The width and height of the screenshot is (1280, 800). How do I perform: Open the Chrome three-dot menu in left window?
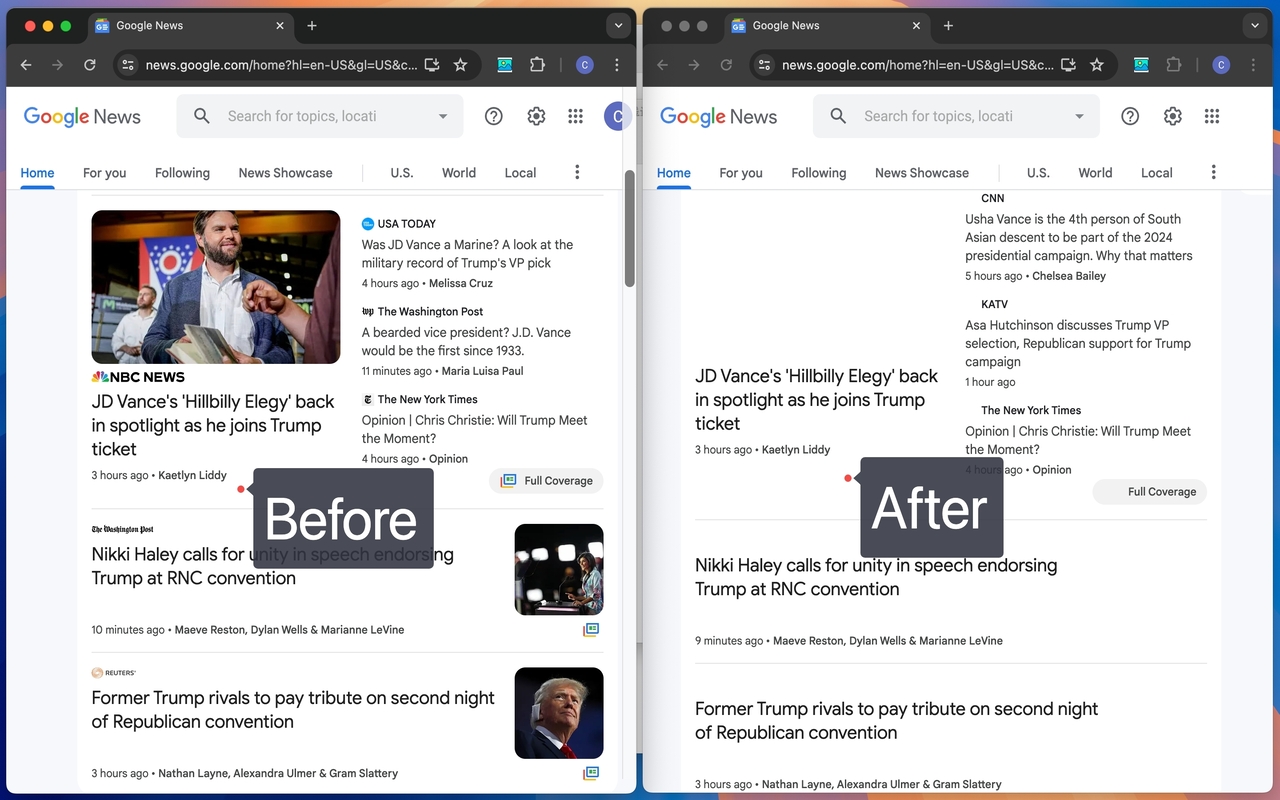click(x=617, y=65)
